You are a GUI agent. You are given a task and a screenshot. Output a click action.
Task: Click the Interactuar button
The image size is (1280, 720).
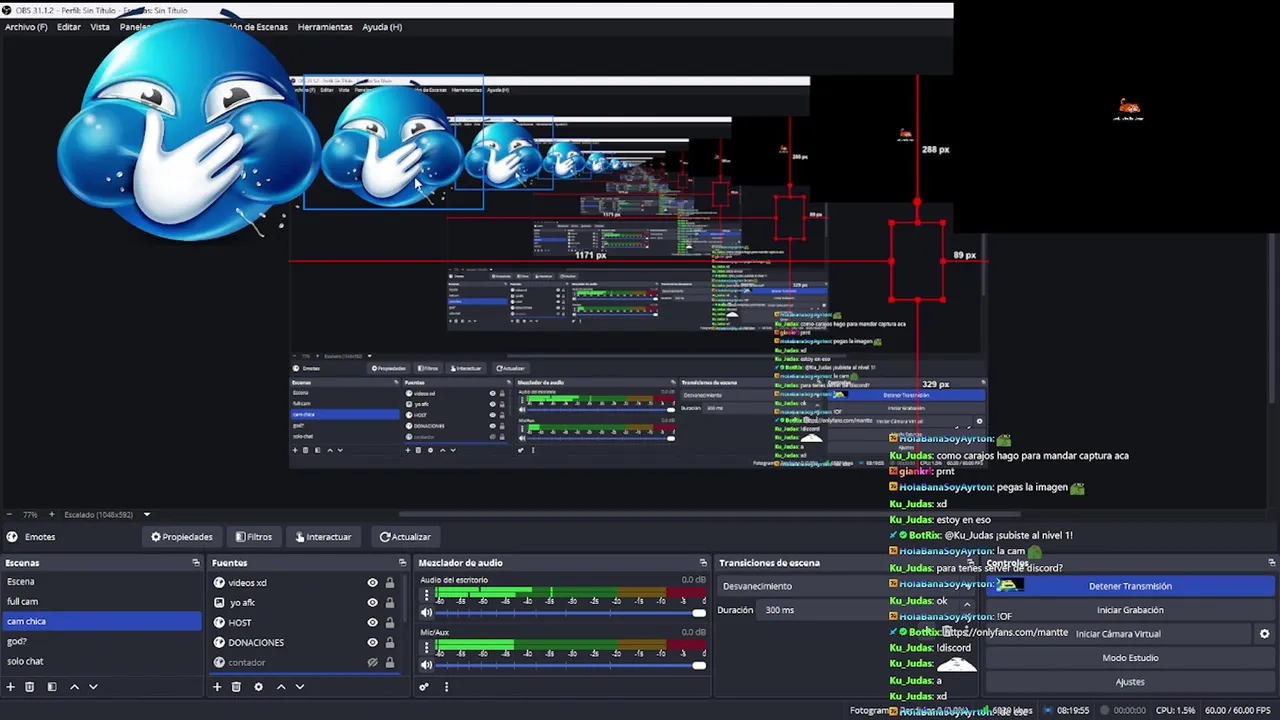(323, 537)
